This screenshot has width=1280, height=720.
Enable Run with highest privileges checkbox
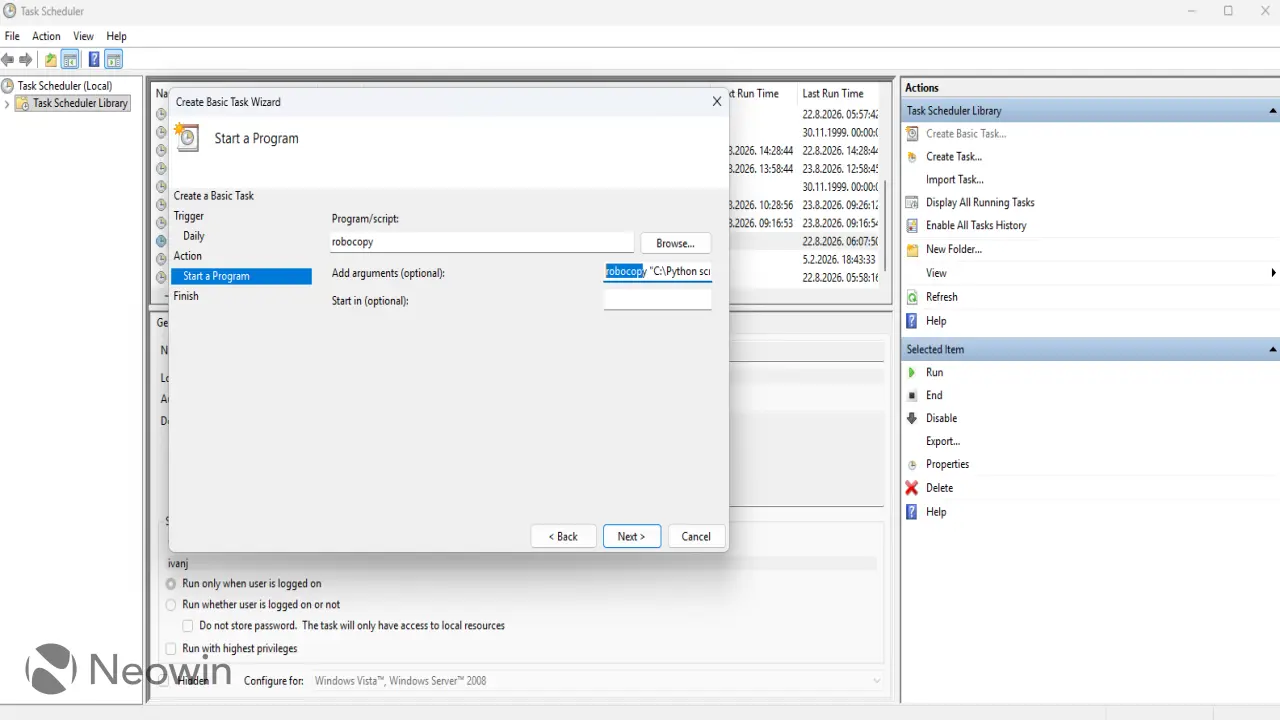(x=171, y=649)
